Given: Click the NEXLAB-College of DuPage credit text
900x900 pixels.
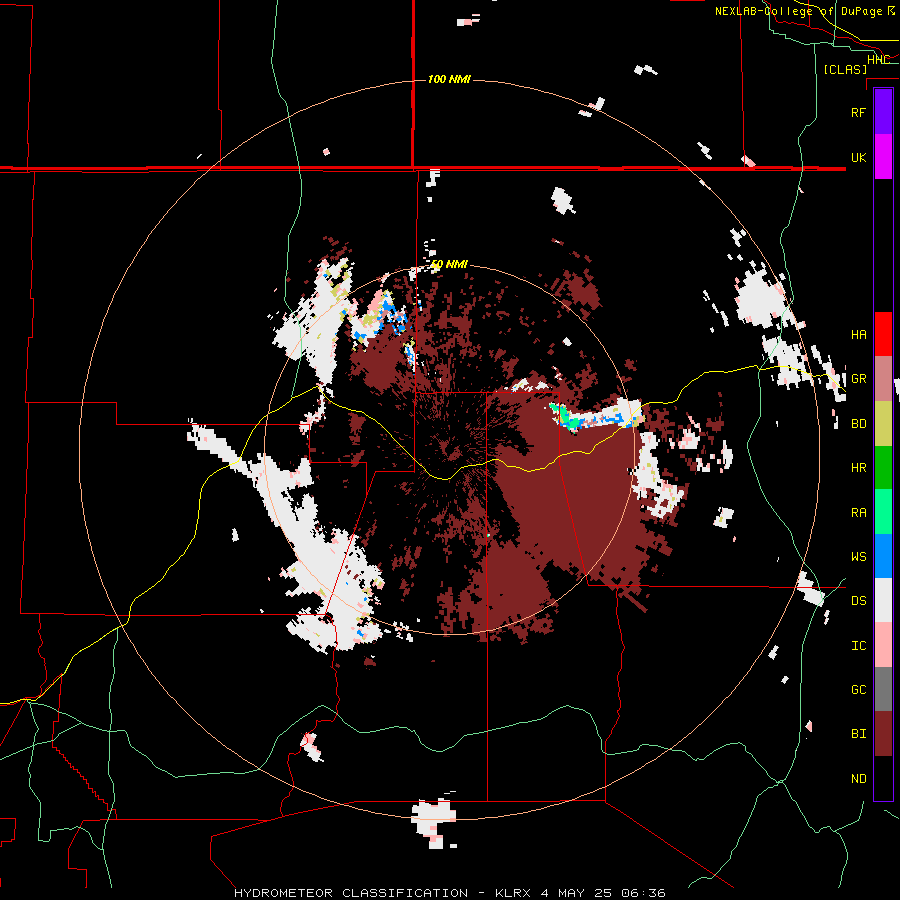Looking at the screenshot, I should click(x=799, y=11).
